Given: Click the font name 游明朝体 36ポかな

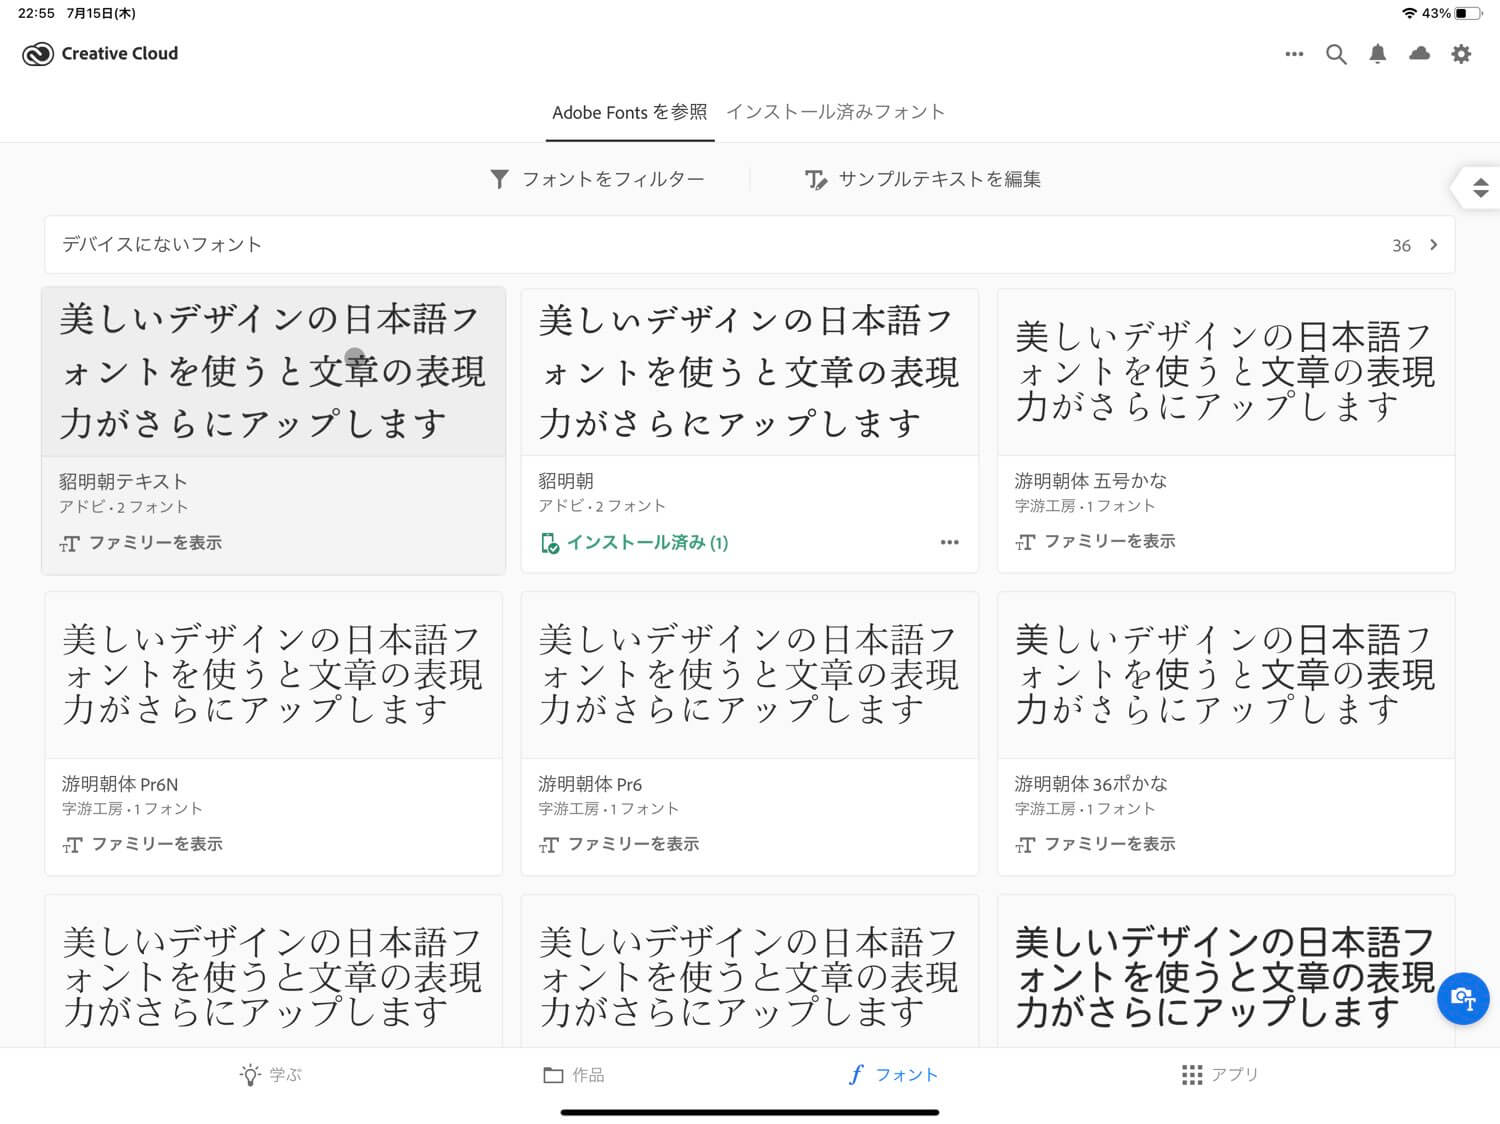Looking at the screenshot, I should click(1091, 784).
